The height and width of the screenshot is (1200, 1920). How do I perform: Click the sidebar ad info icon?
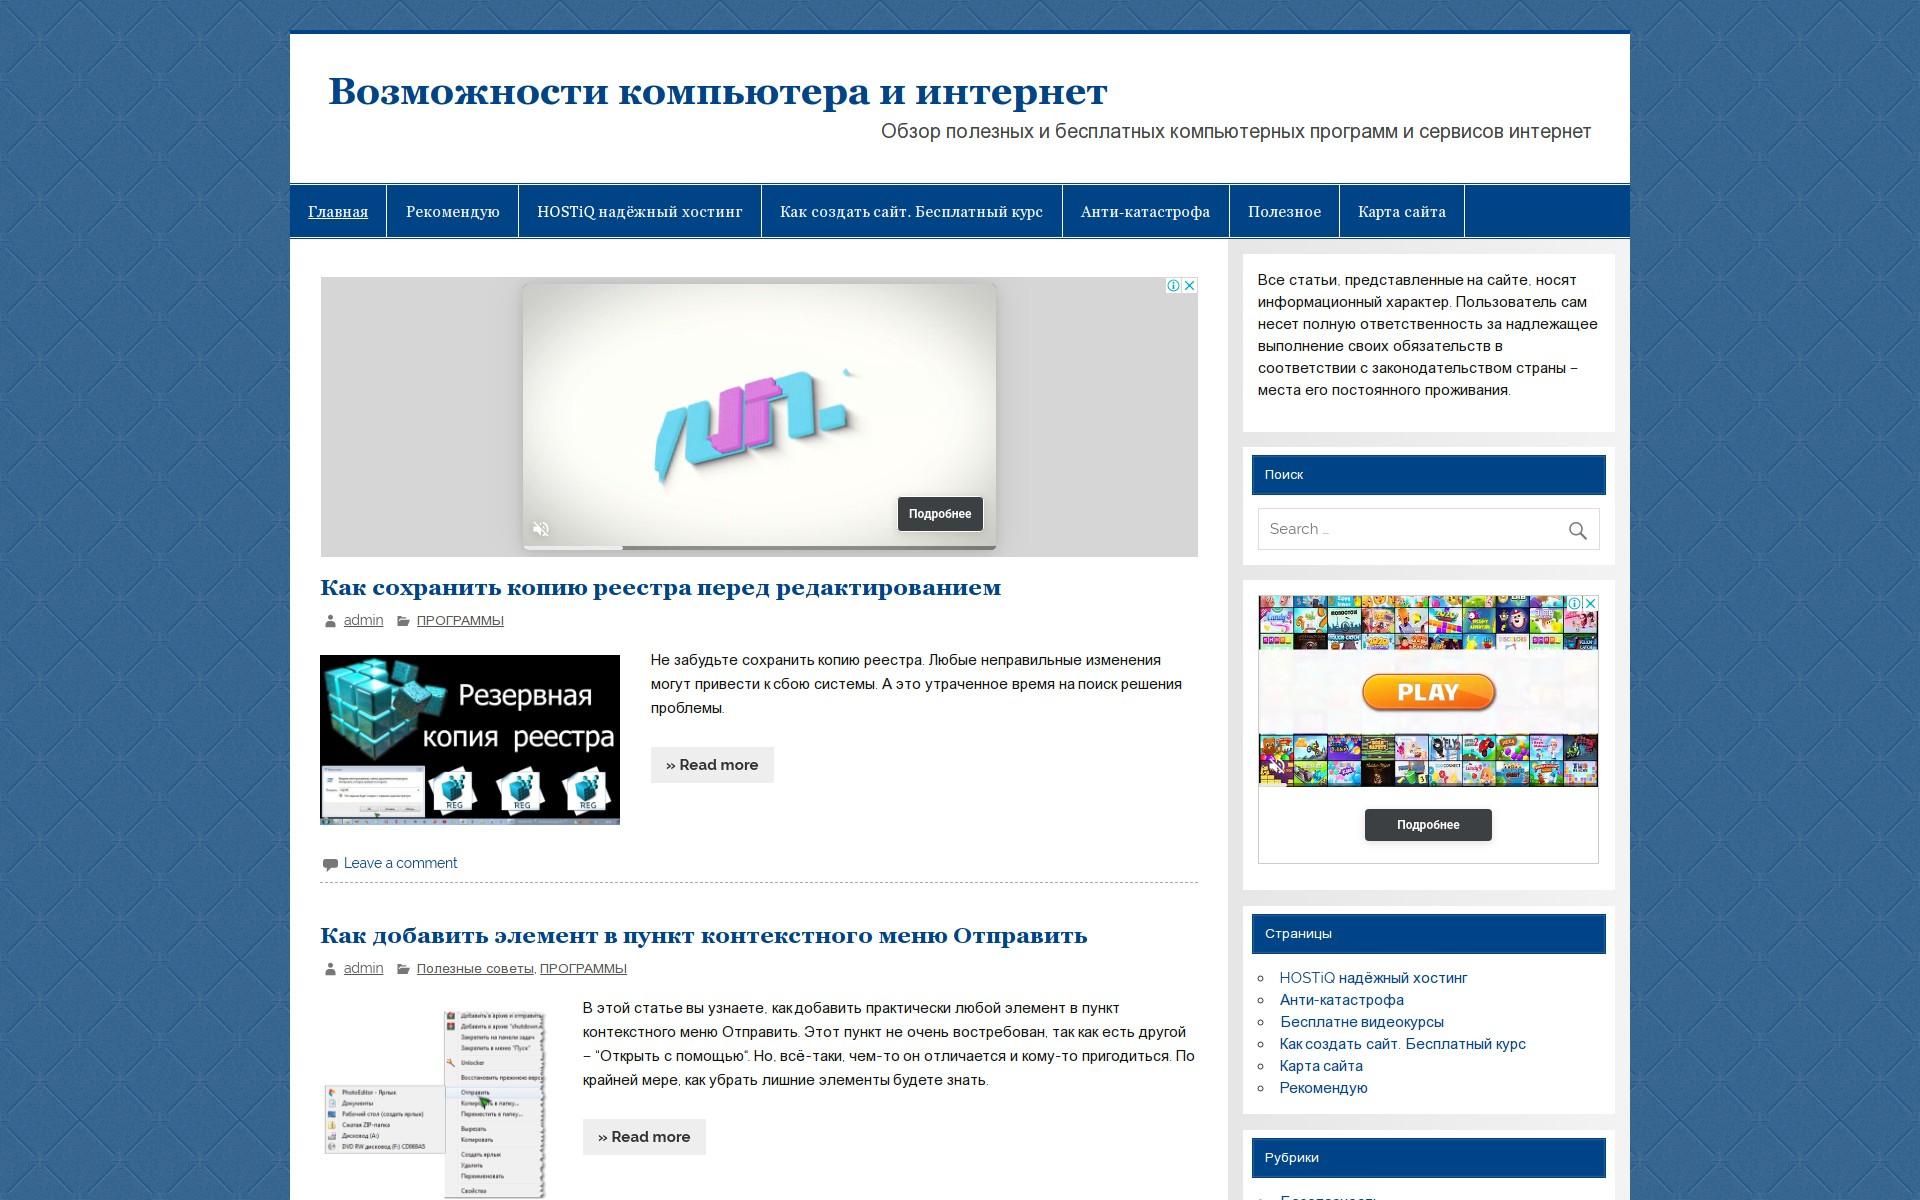pos(1575,603)
